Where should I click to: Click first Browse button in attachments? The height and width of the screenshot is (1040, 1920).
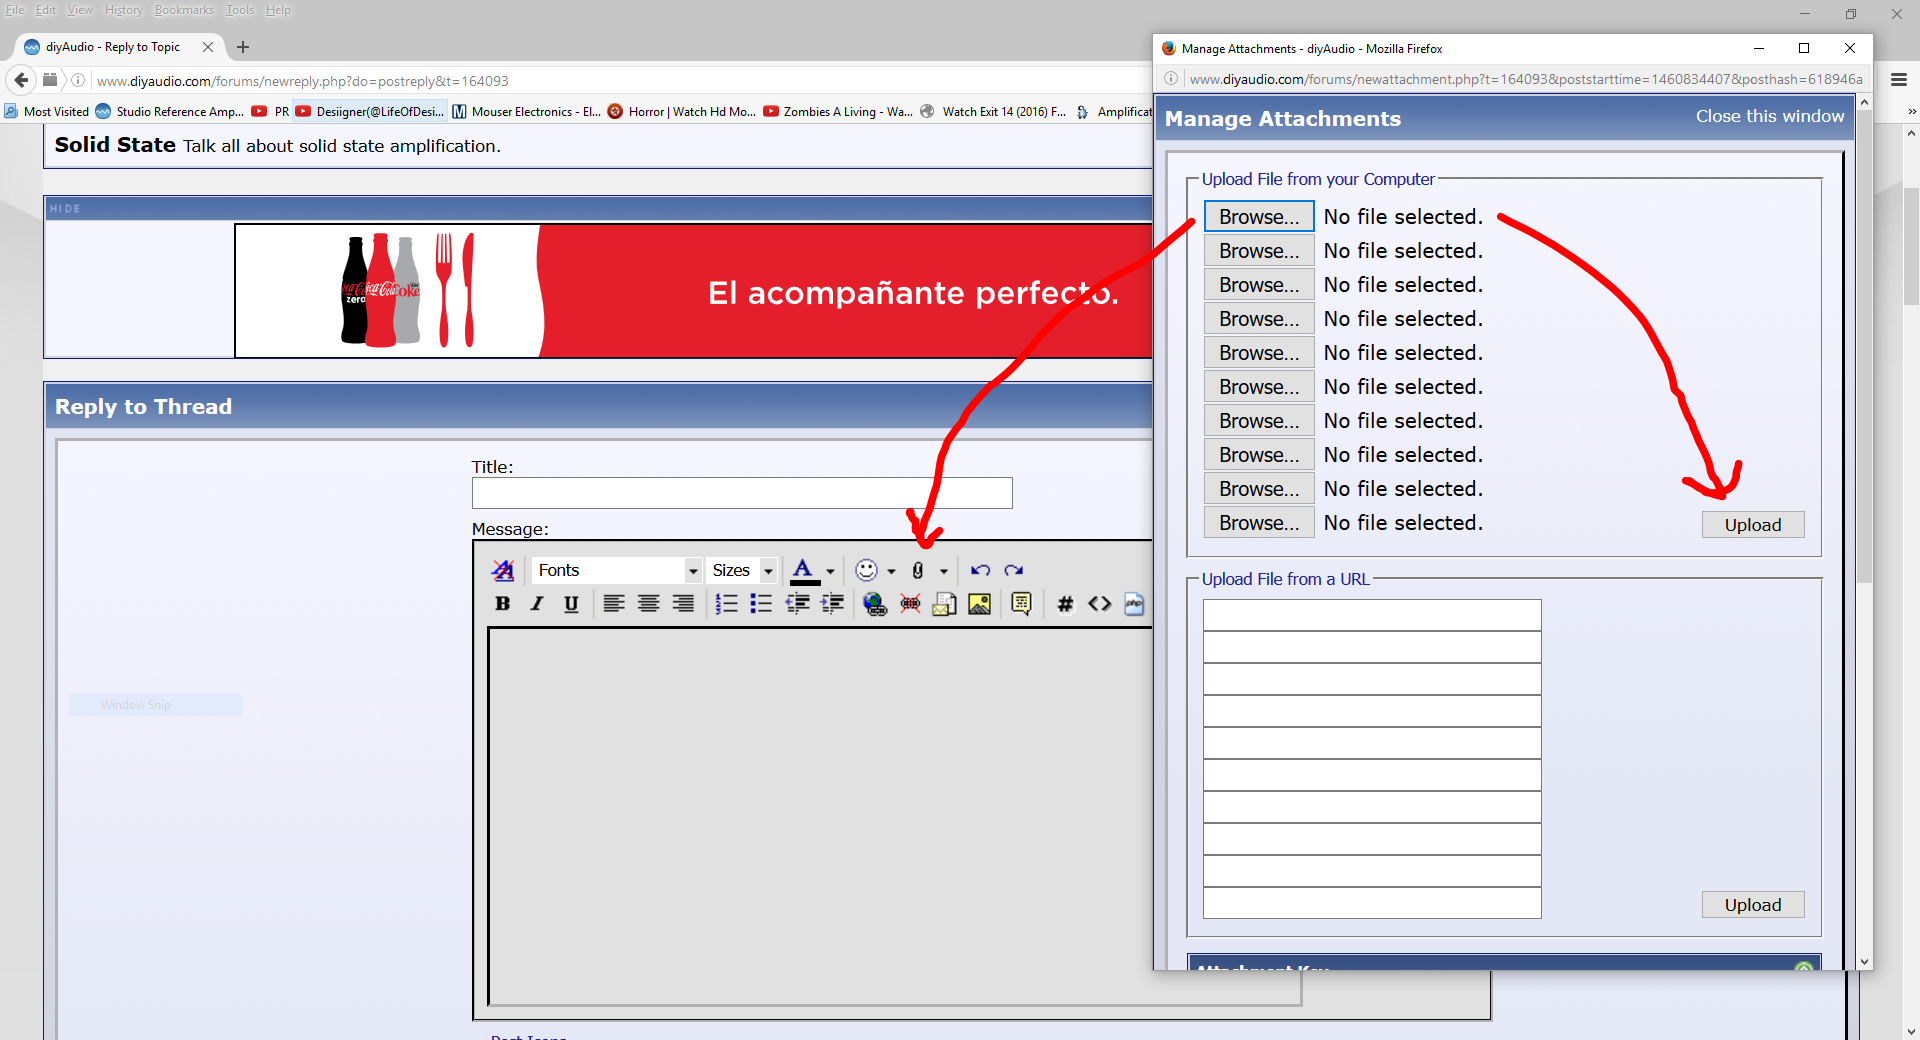(x=1259, y=217)
